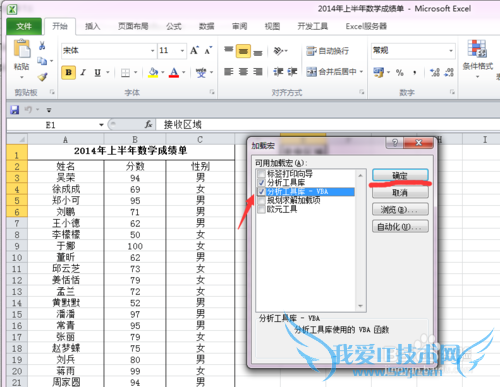The height and width of the screenshot is (387, 500).
Task: Click the fx insert function icon
Action: 148,125
